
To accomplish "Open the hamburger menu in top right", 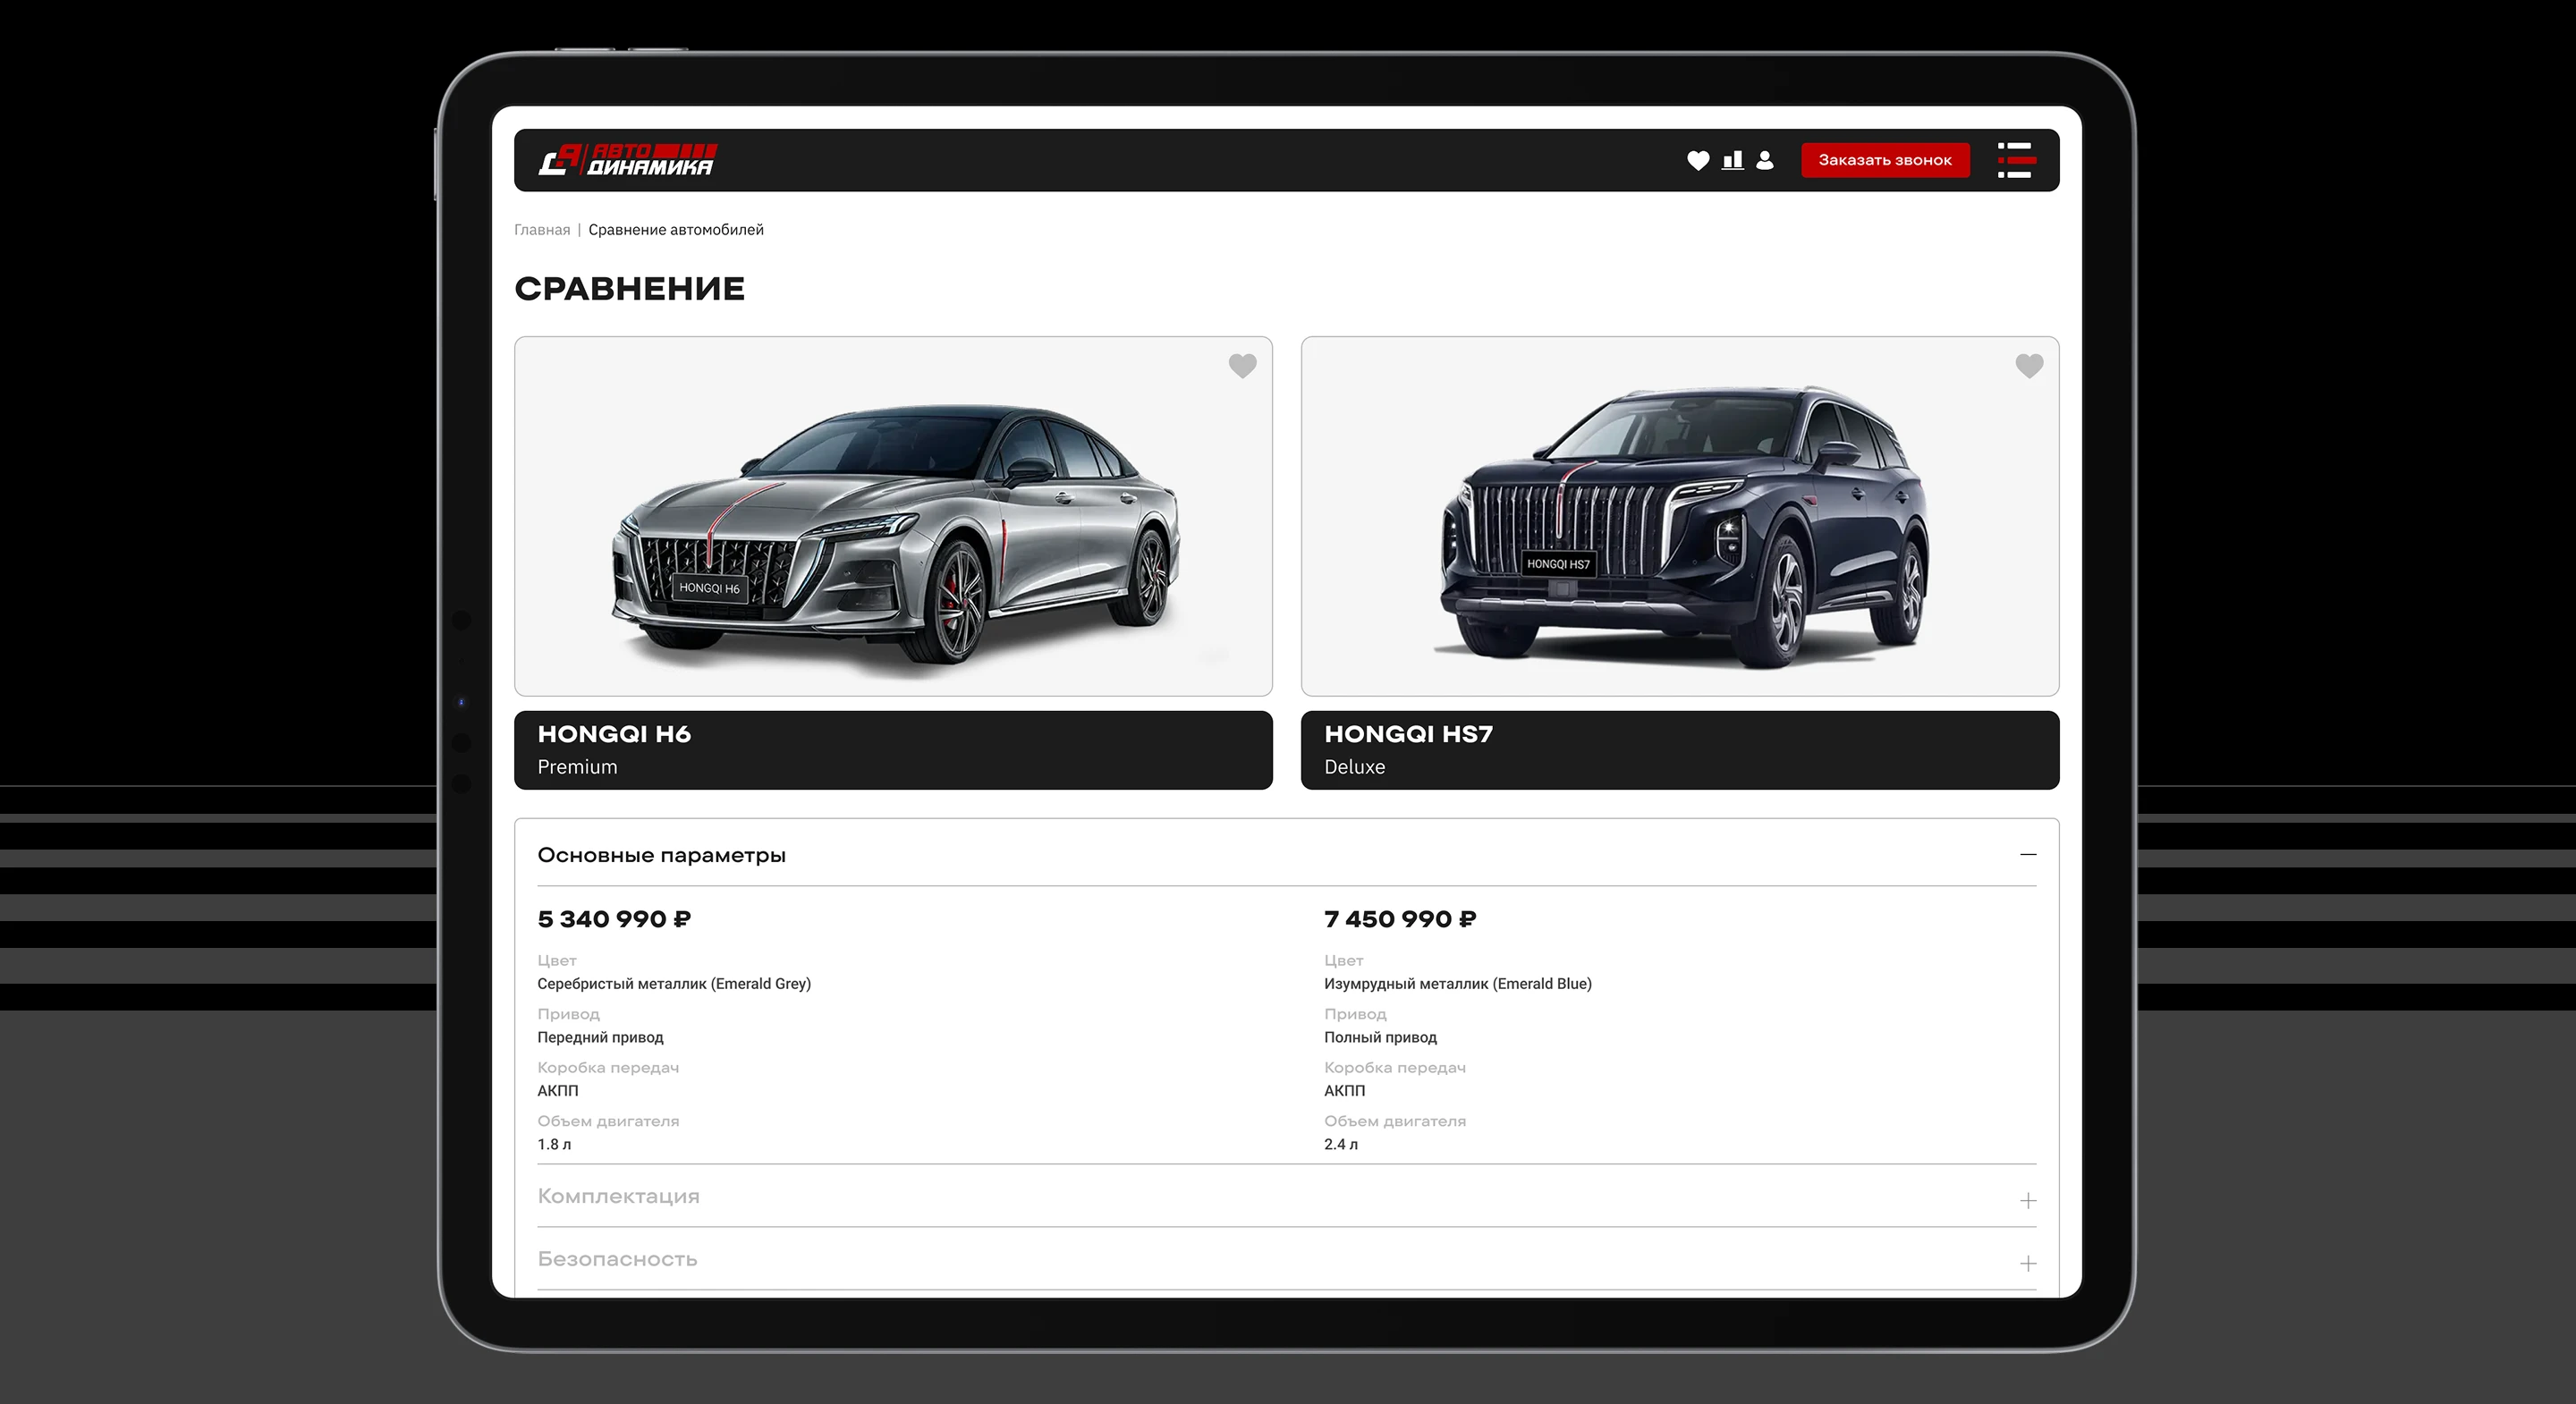I will pos(2016,160).
